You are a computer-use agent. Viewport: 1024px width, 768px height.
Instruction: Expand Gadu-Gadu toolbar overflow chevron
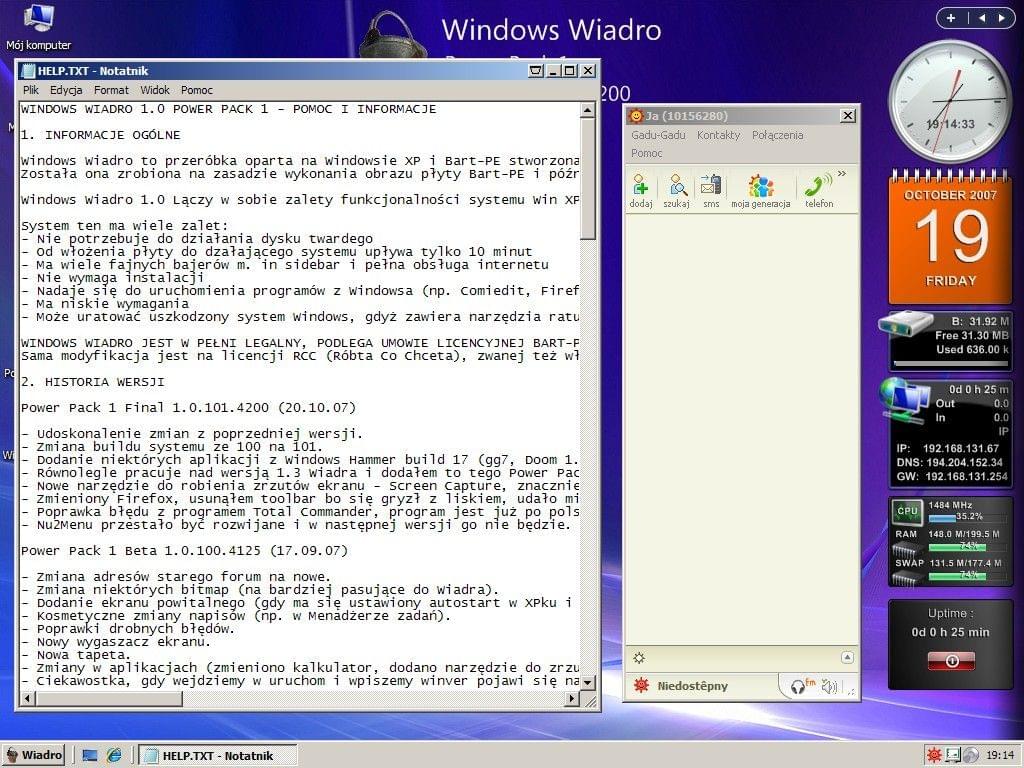(842, 174)
